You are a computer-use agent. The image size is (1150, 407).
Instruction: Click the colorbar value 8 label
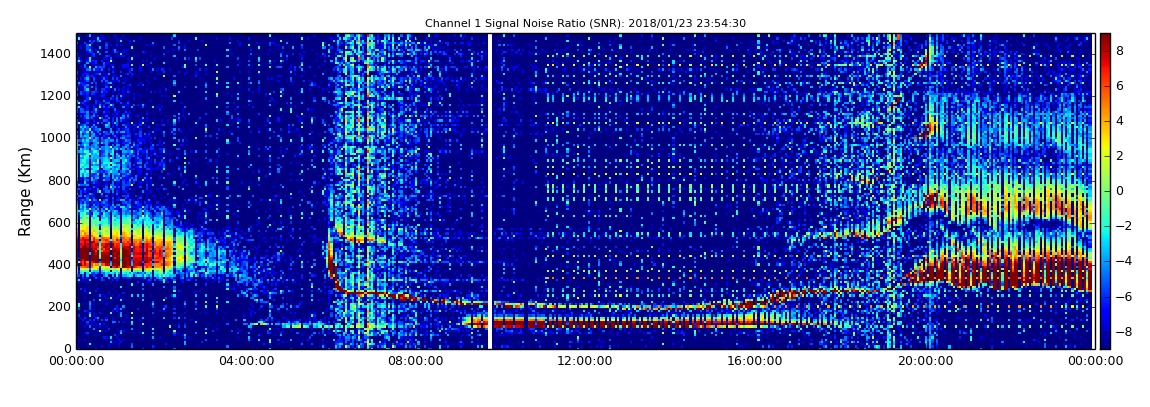click(x=1120, y=51)
